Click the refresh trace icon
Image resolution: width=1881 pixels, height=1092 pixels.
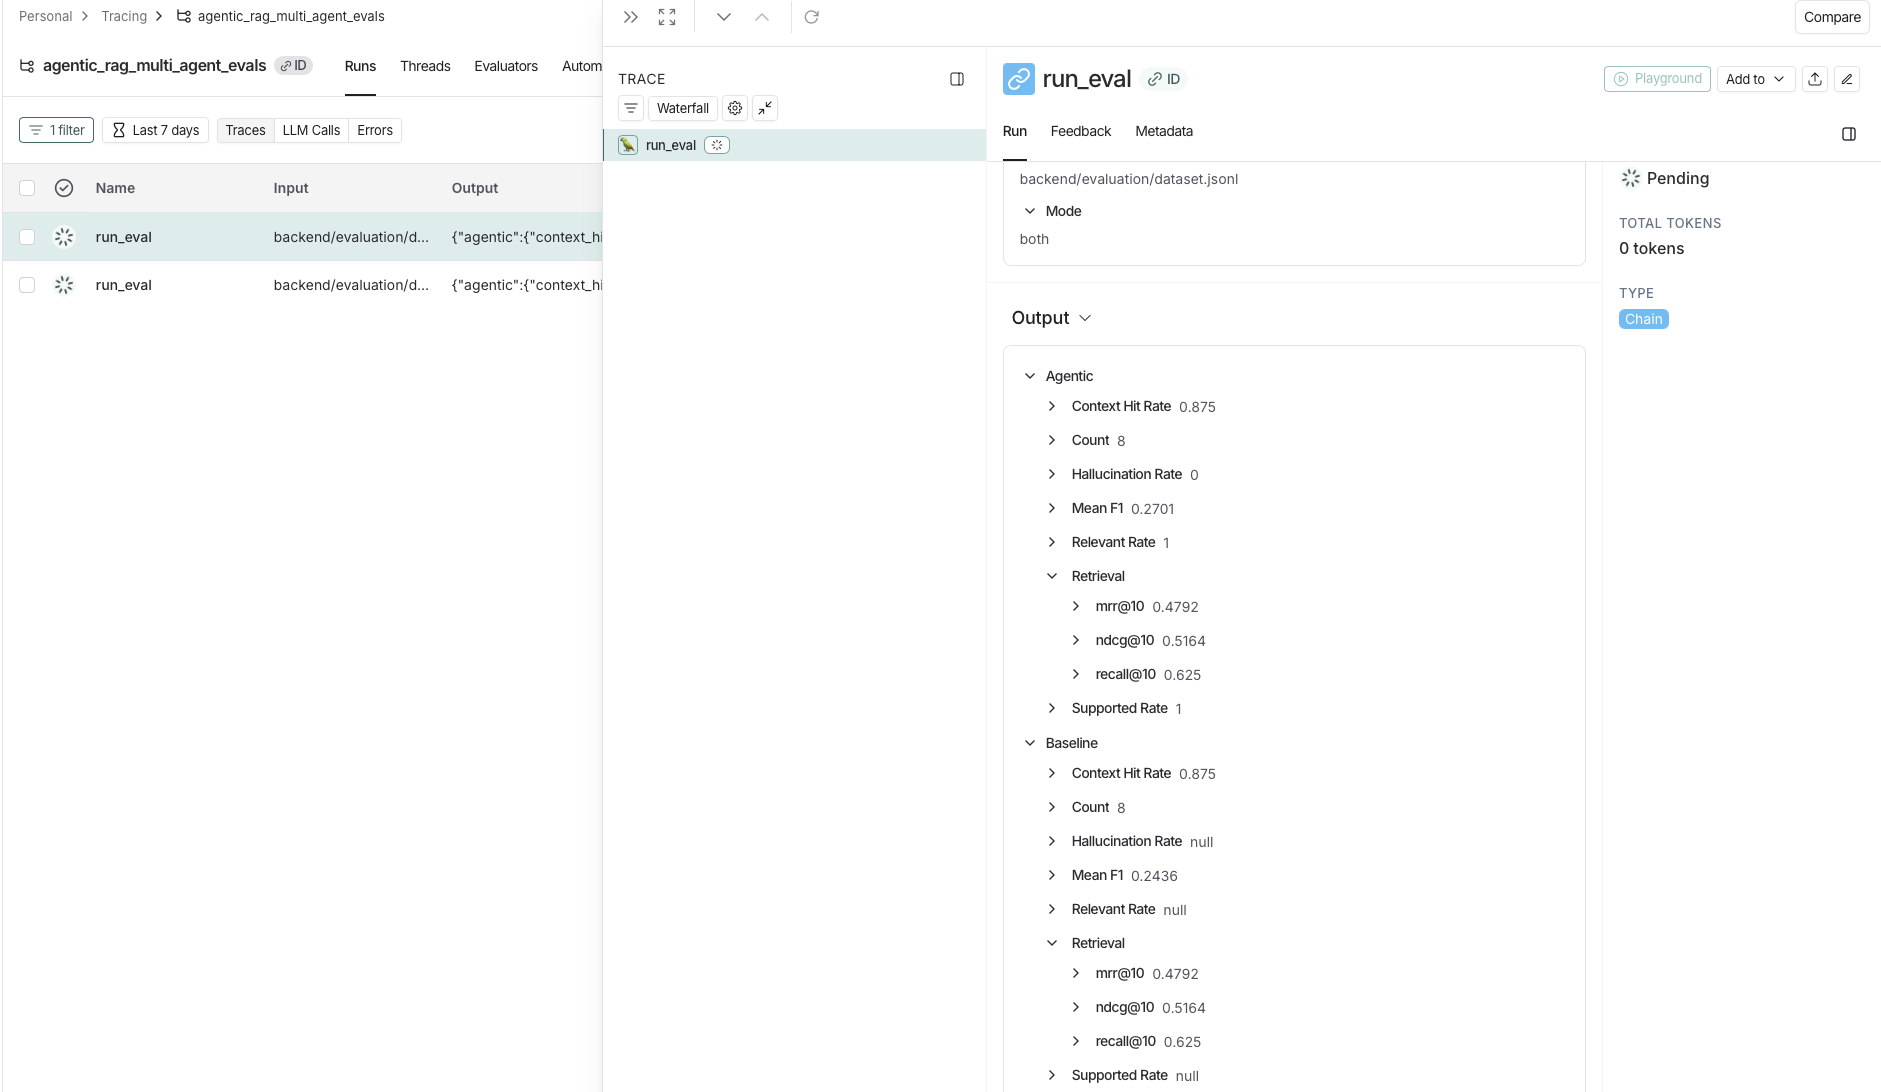click(x=811, y=17)
